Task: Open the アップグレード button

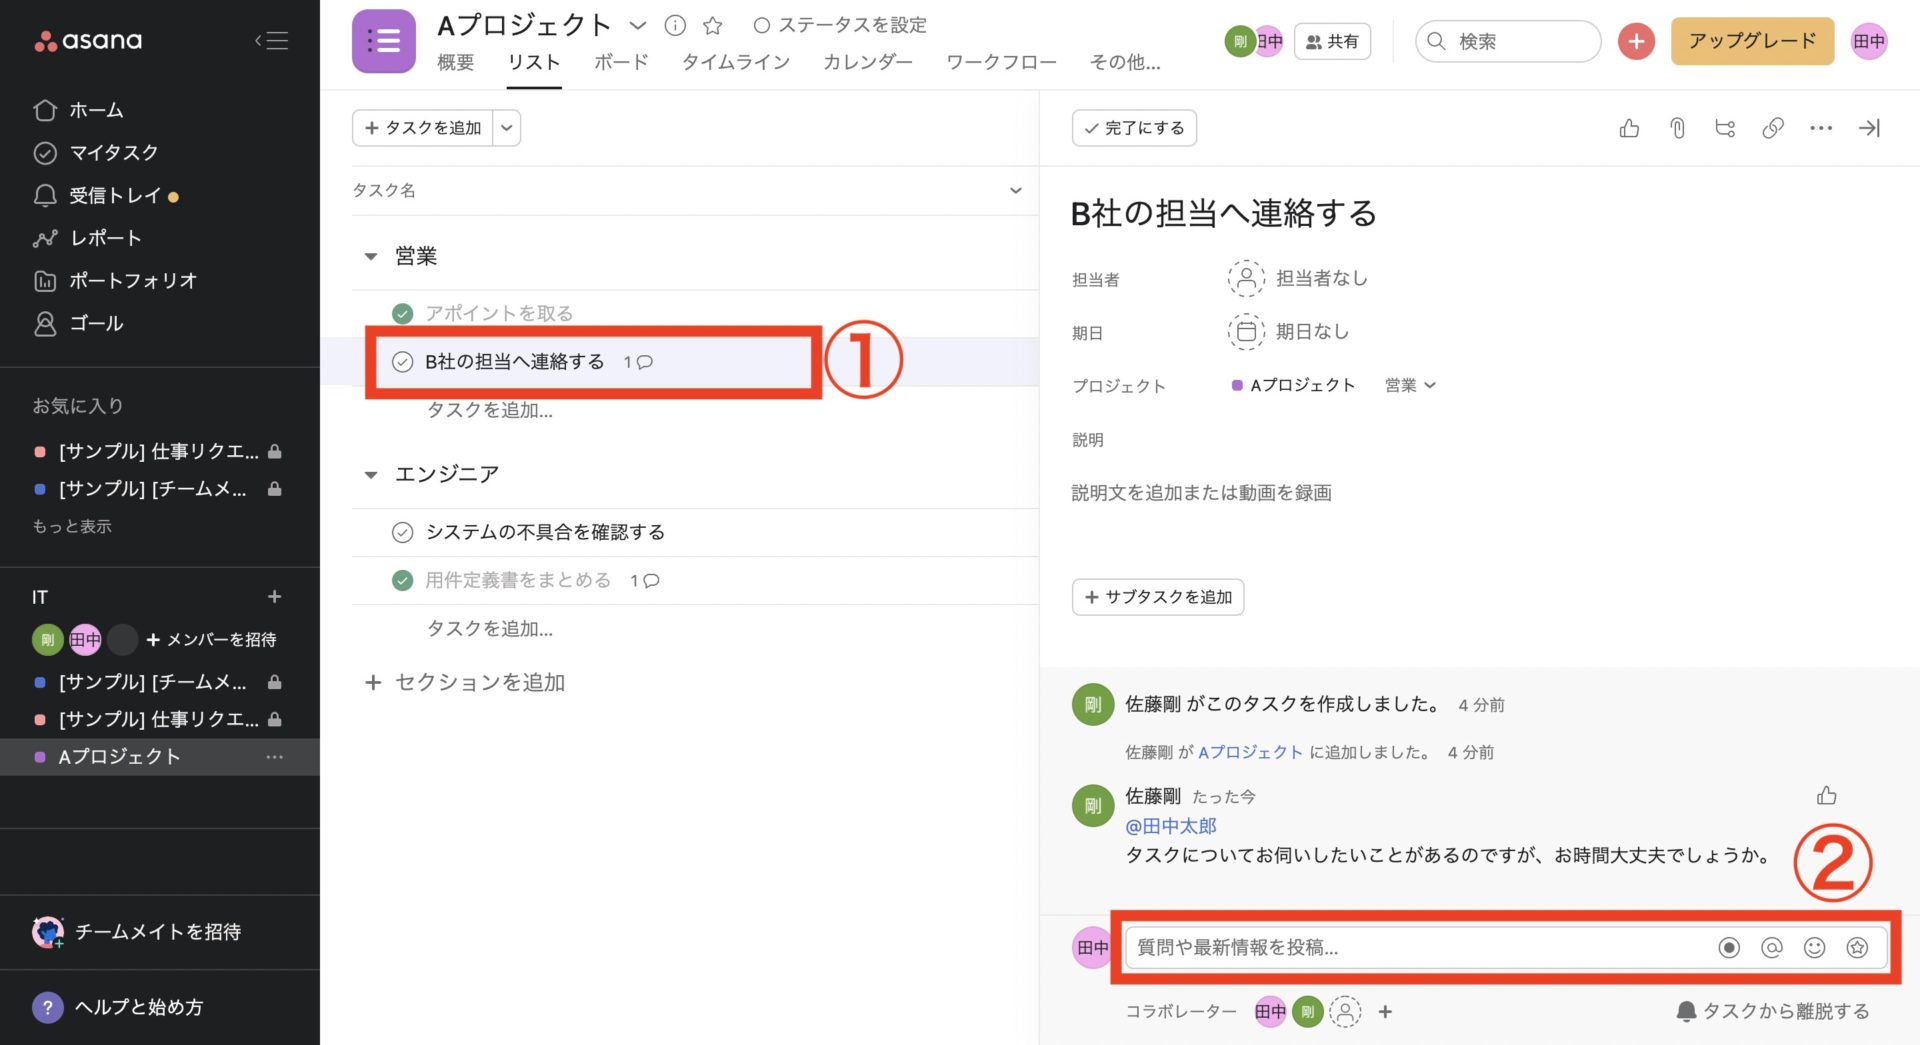Action: [1751, 41]
